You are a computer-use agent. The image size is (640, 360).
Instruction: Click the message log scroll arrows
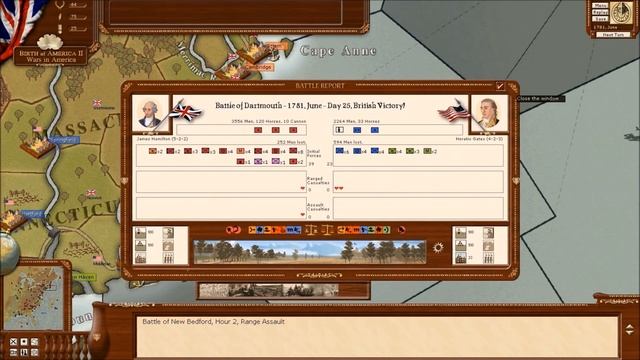630,330
